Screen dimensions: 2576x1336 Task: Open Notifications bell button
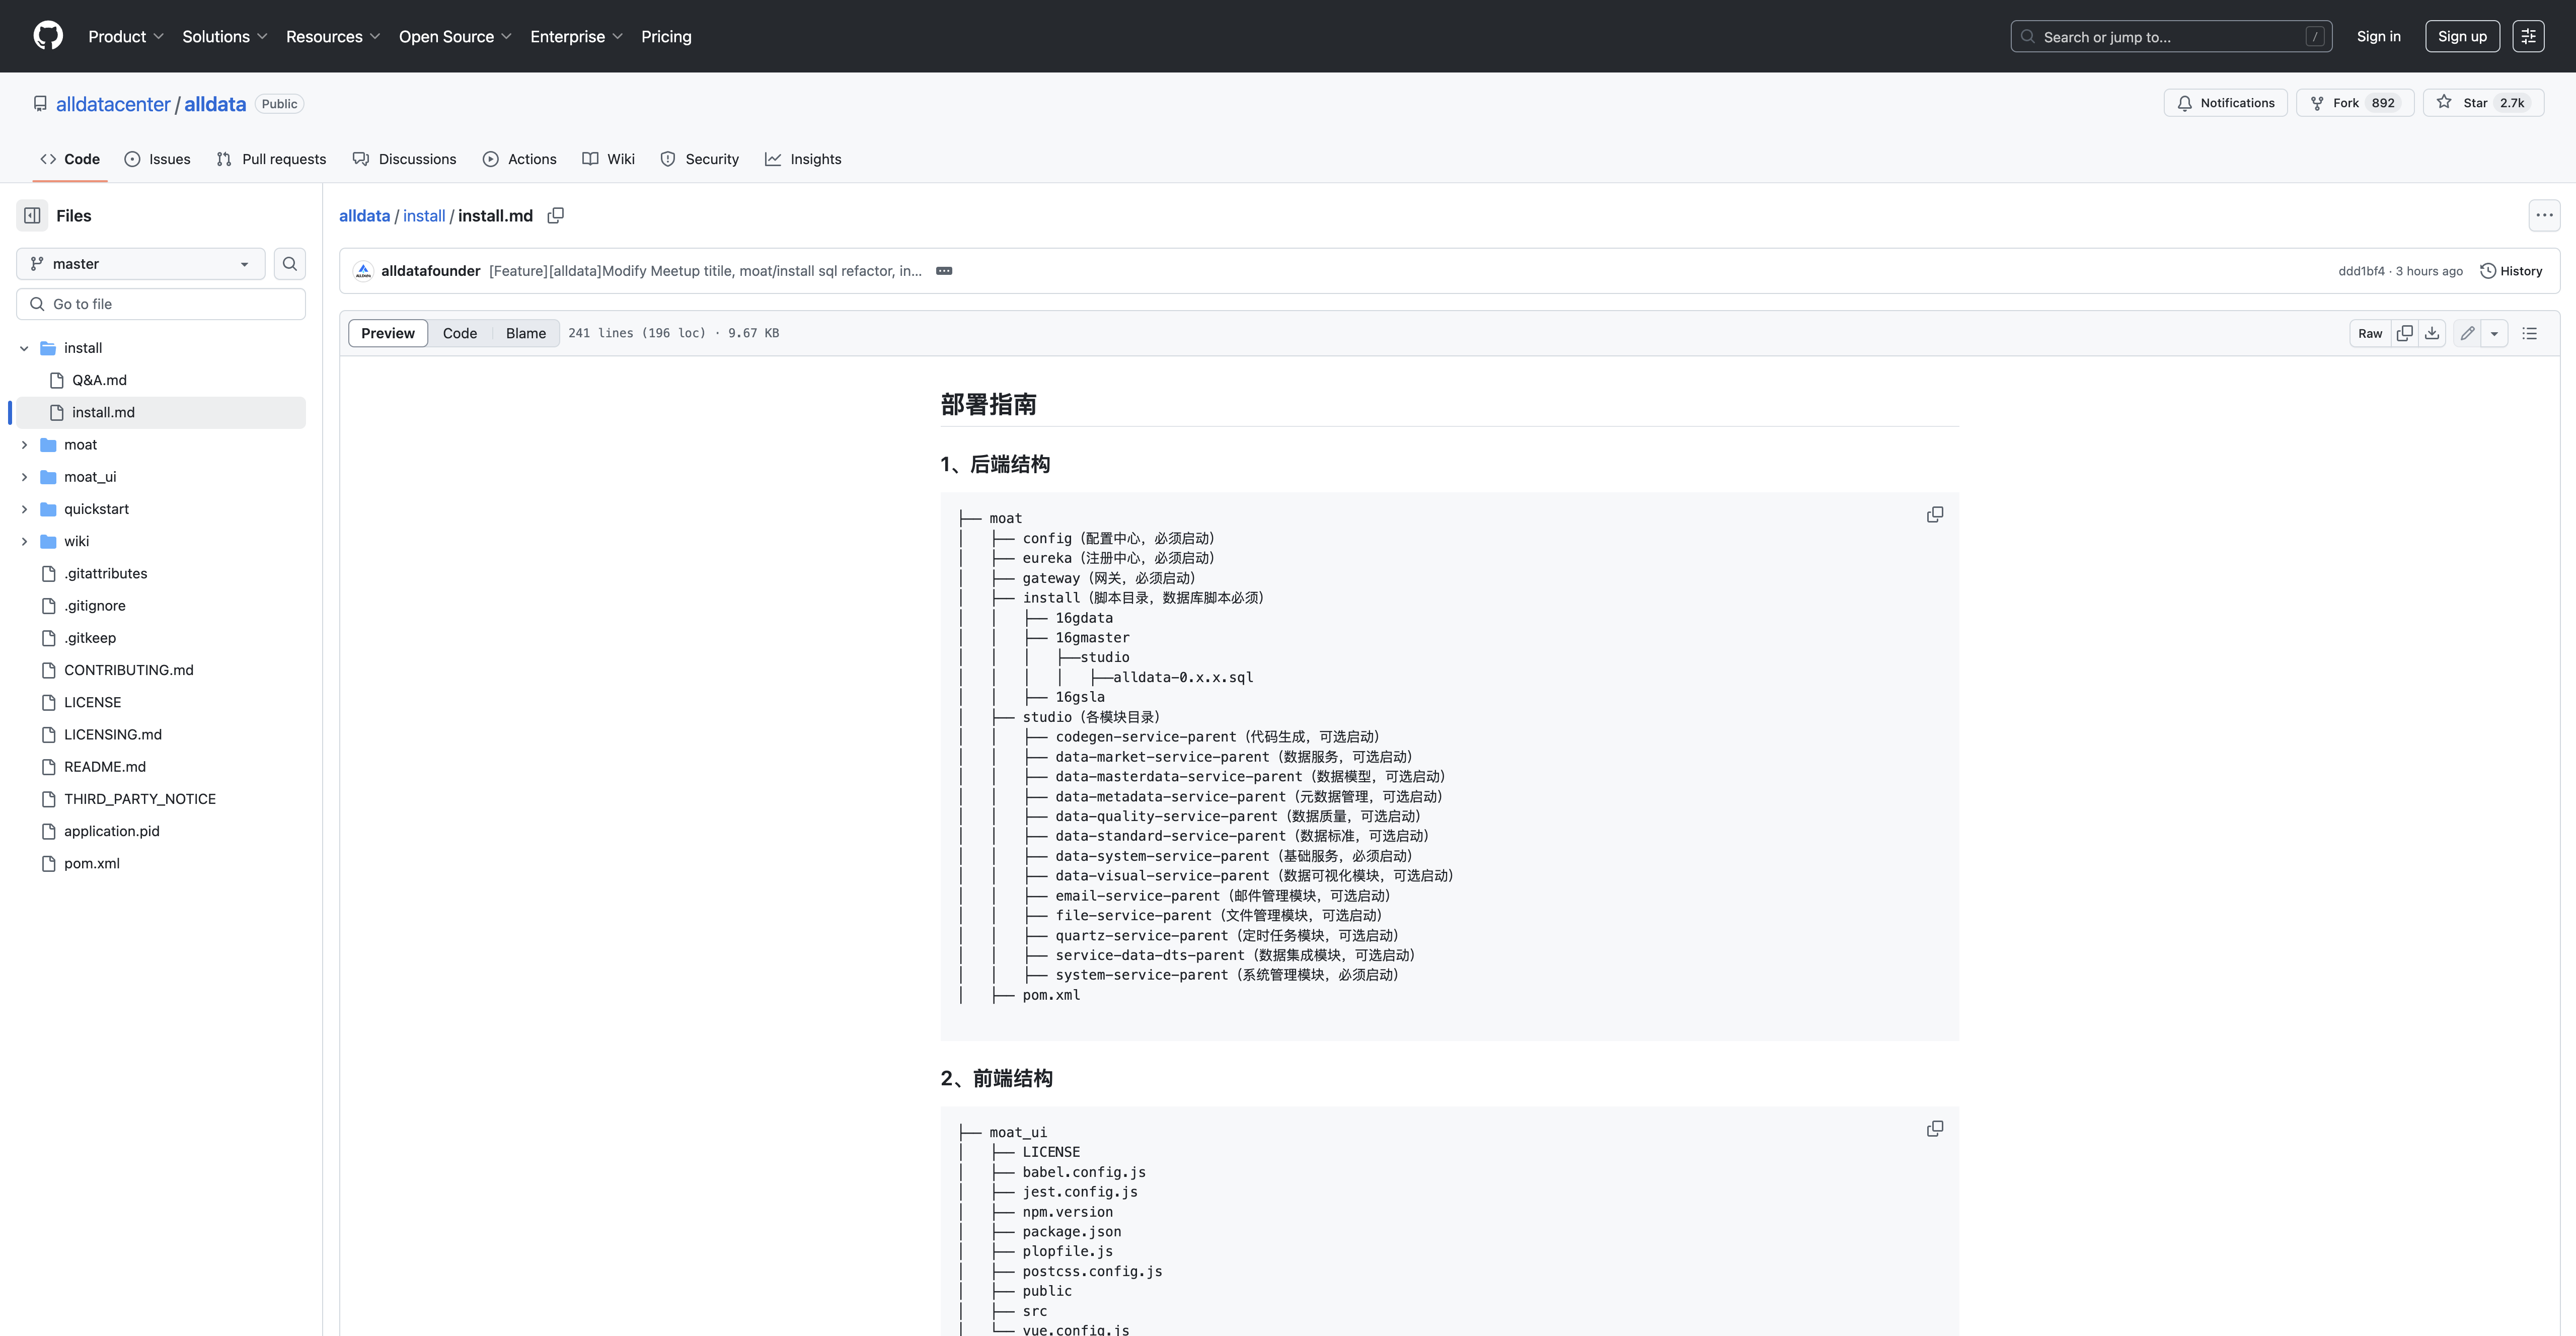tap(2225, 103)
